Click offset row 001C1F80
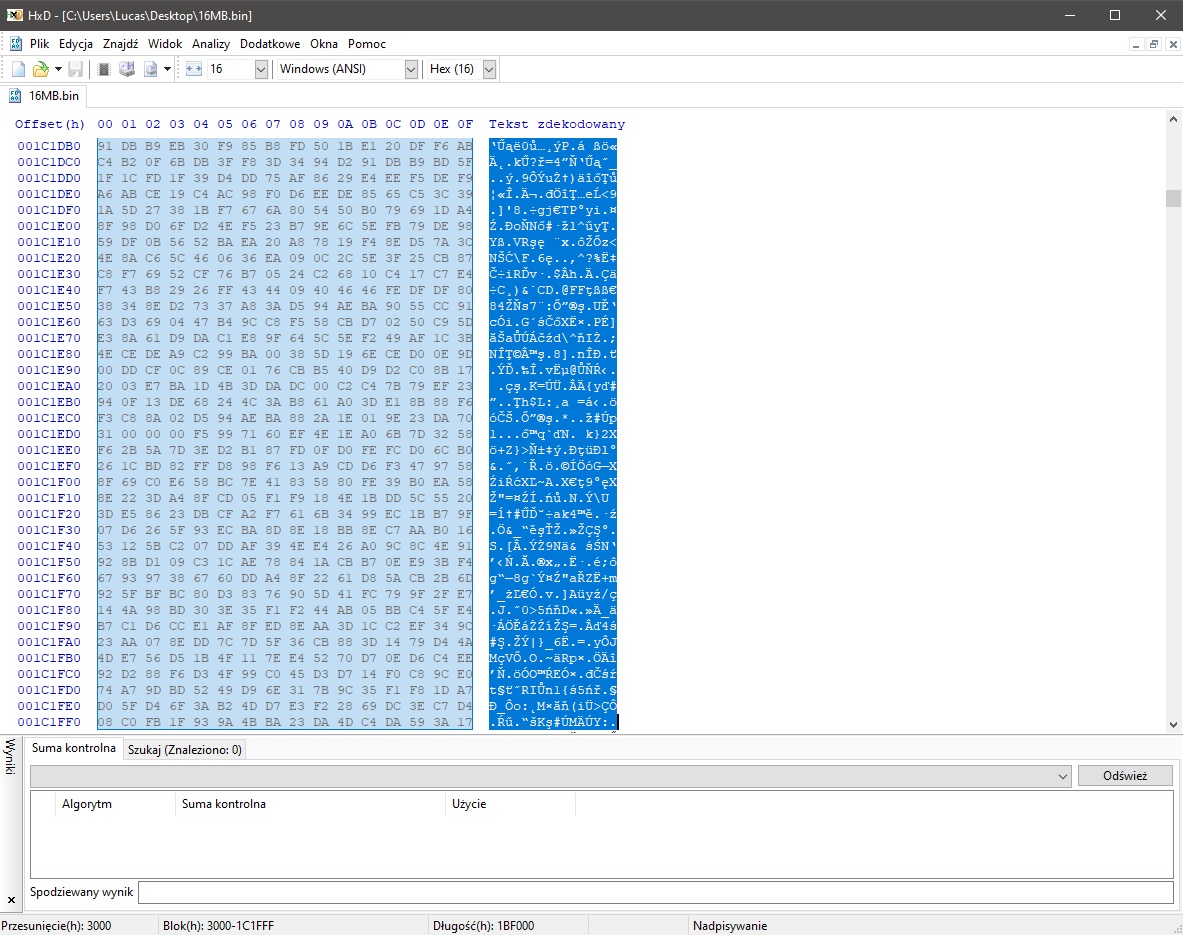This screenshot has width=1183, height=935. pos(49,610)
